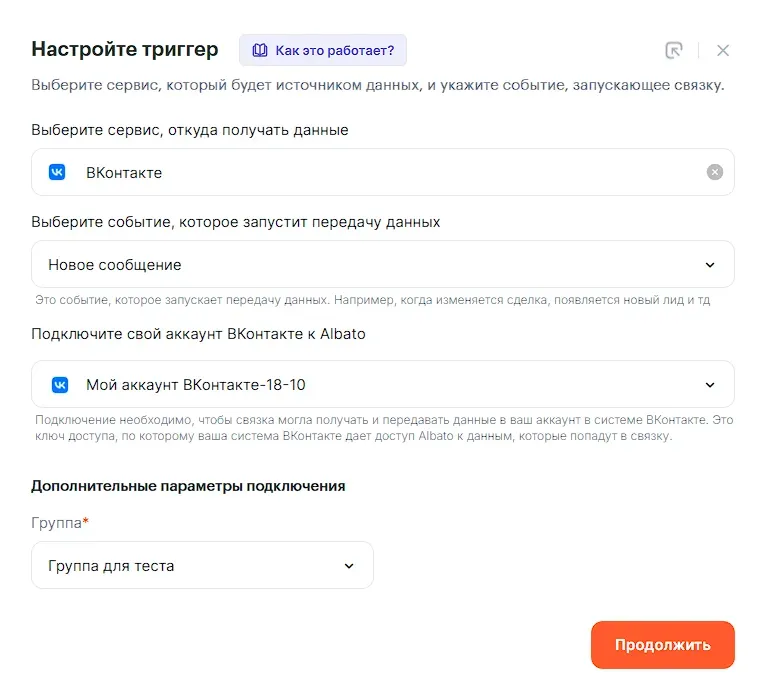Click the "Выберите событие" label text

(x=235, y=222)
